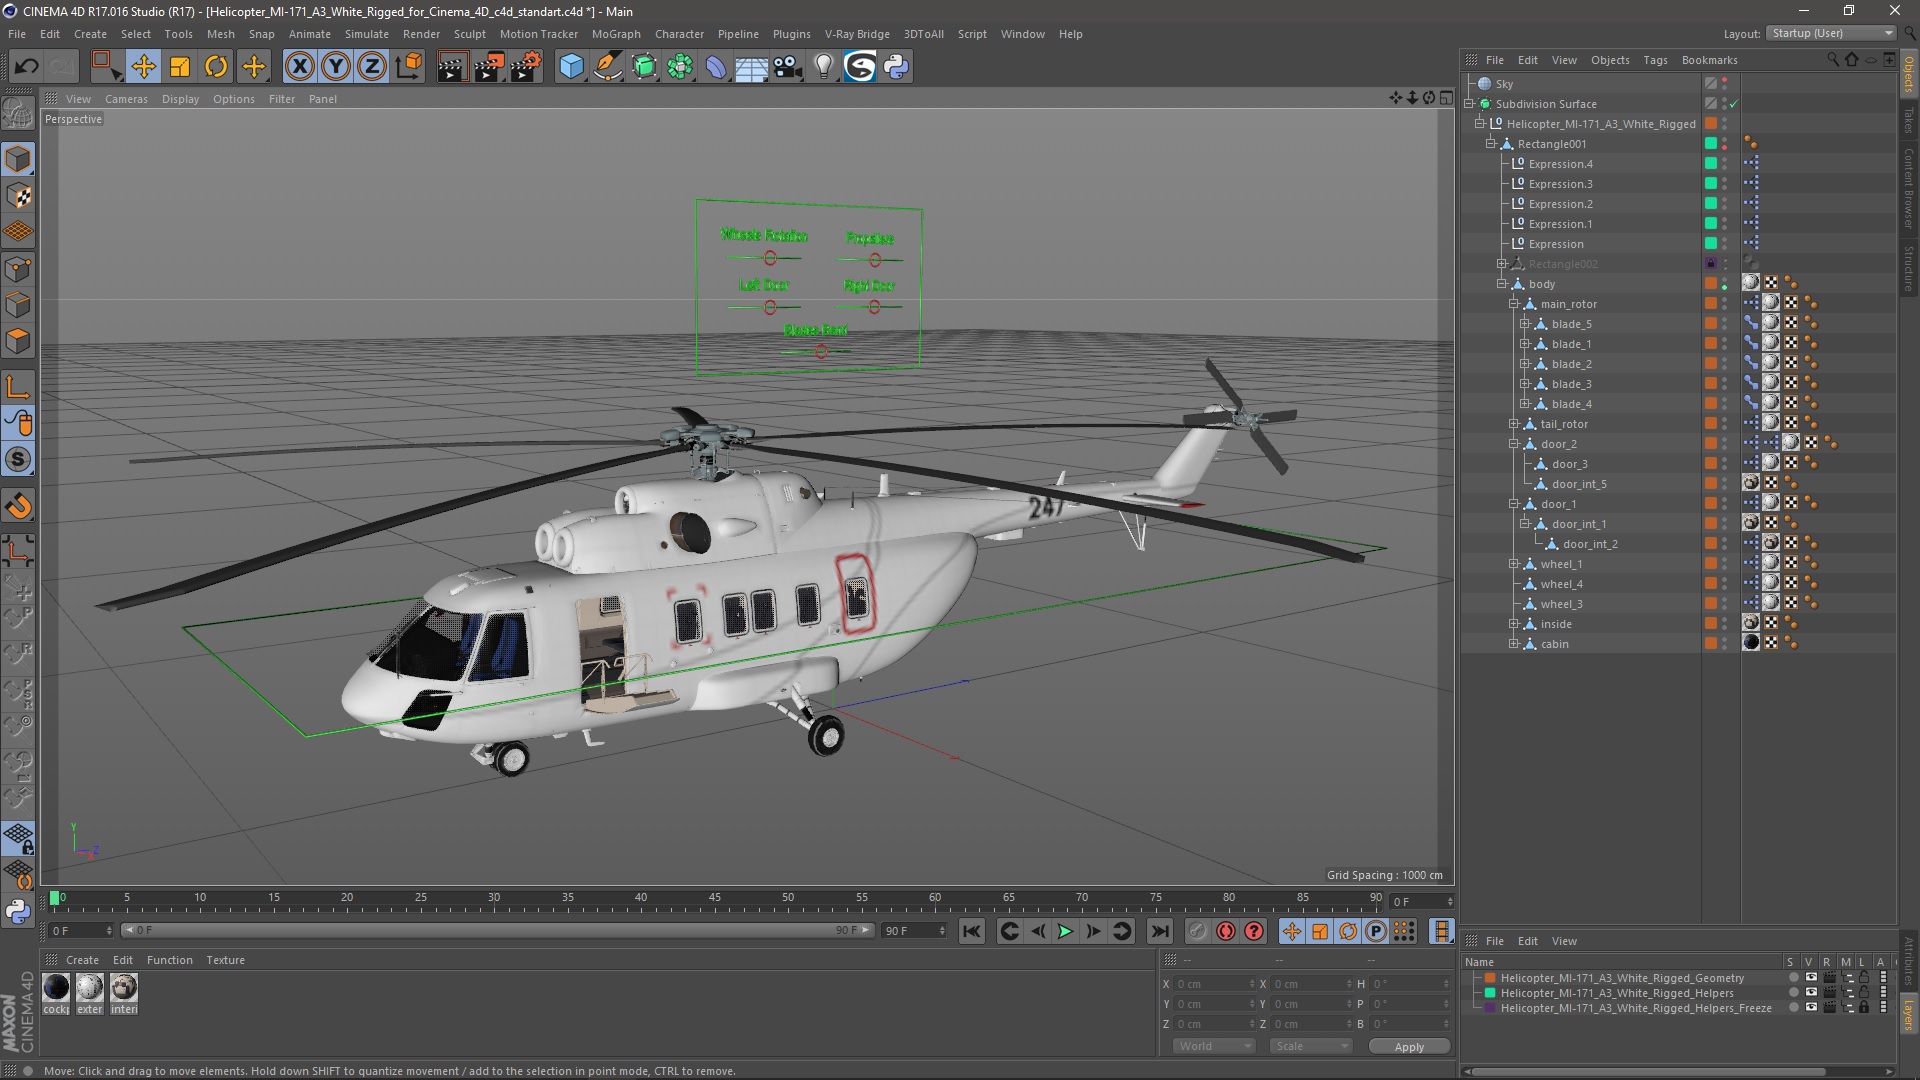Toggle render flag of Rigged_Helpers layer
1920x1080 pixels.
pyautogui.click(x=1829, y=993)
